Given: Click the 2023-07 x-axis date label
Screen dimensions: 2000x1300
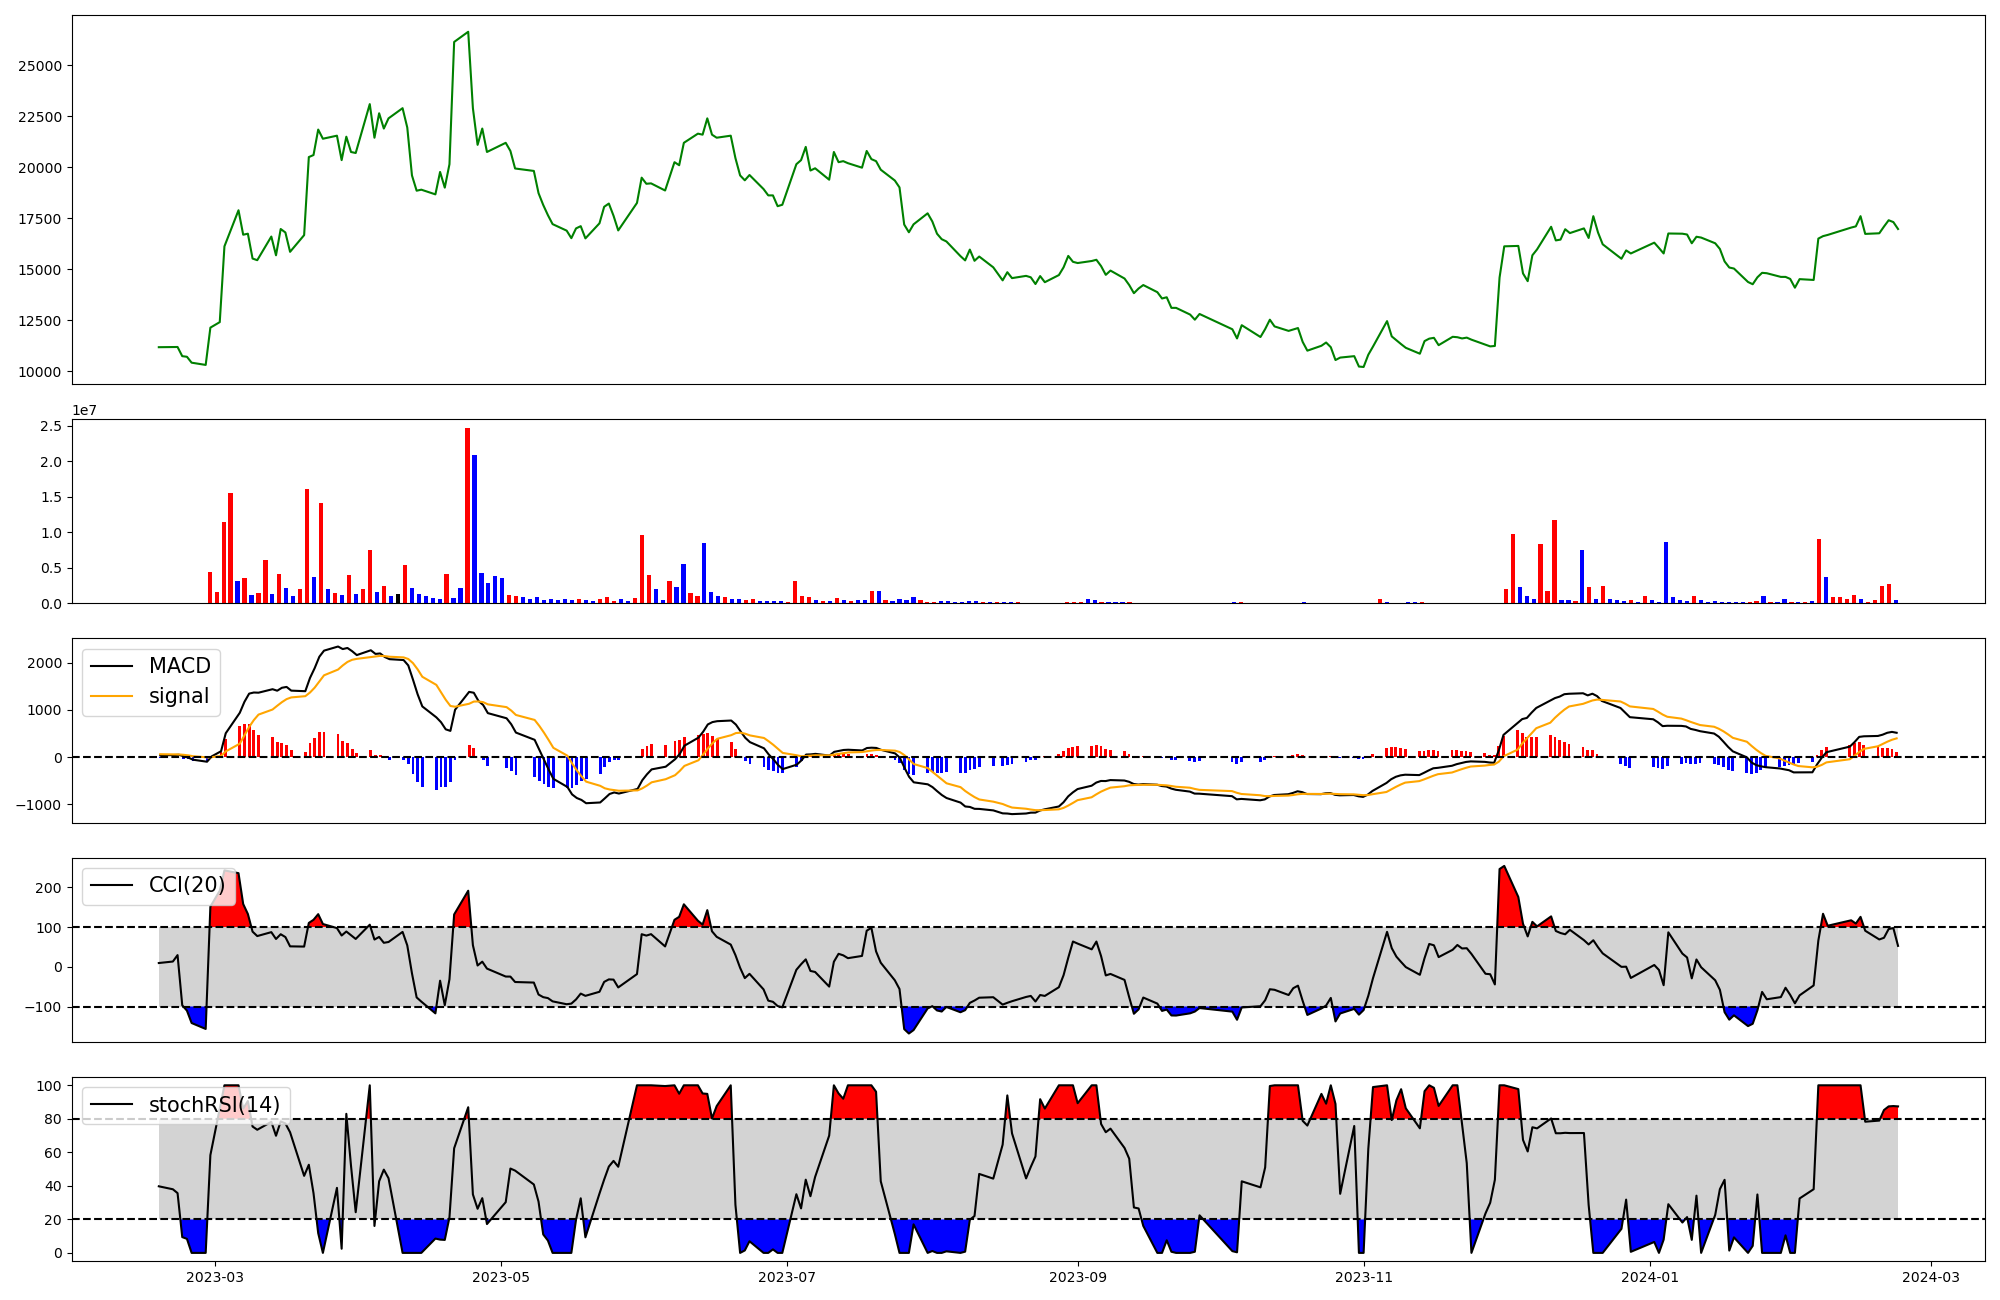Looking at the screenshot, I should [x=788, y=1277].
